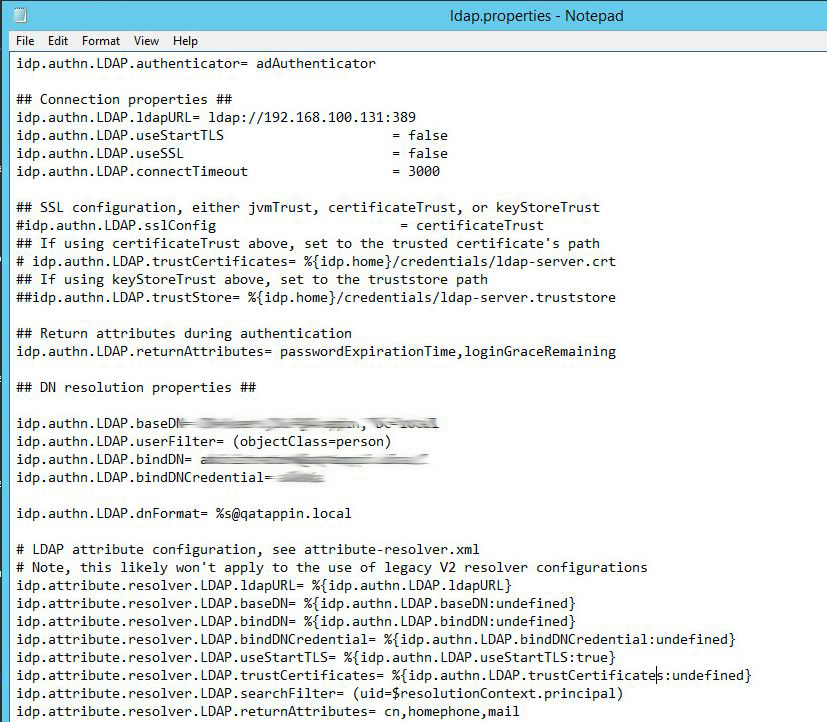
Task: Open the View menu
Action: pyautogui.click(x=146, y=41)
